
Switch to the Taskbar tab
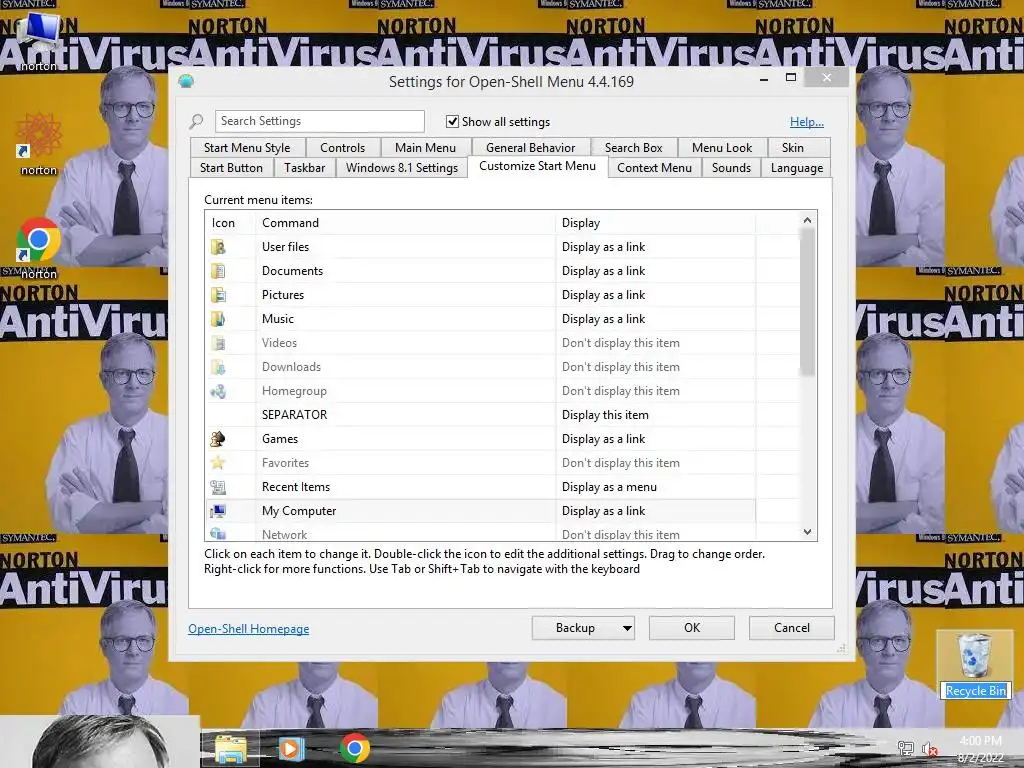[304, 168]
